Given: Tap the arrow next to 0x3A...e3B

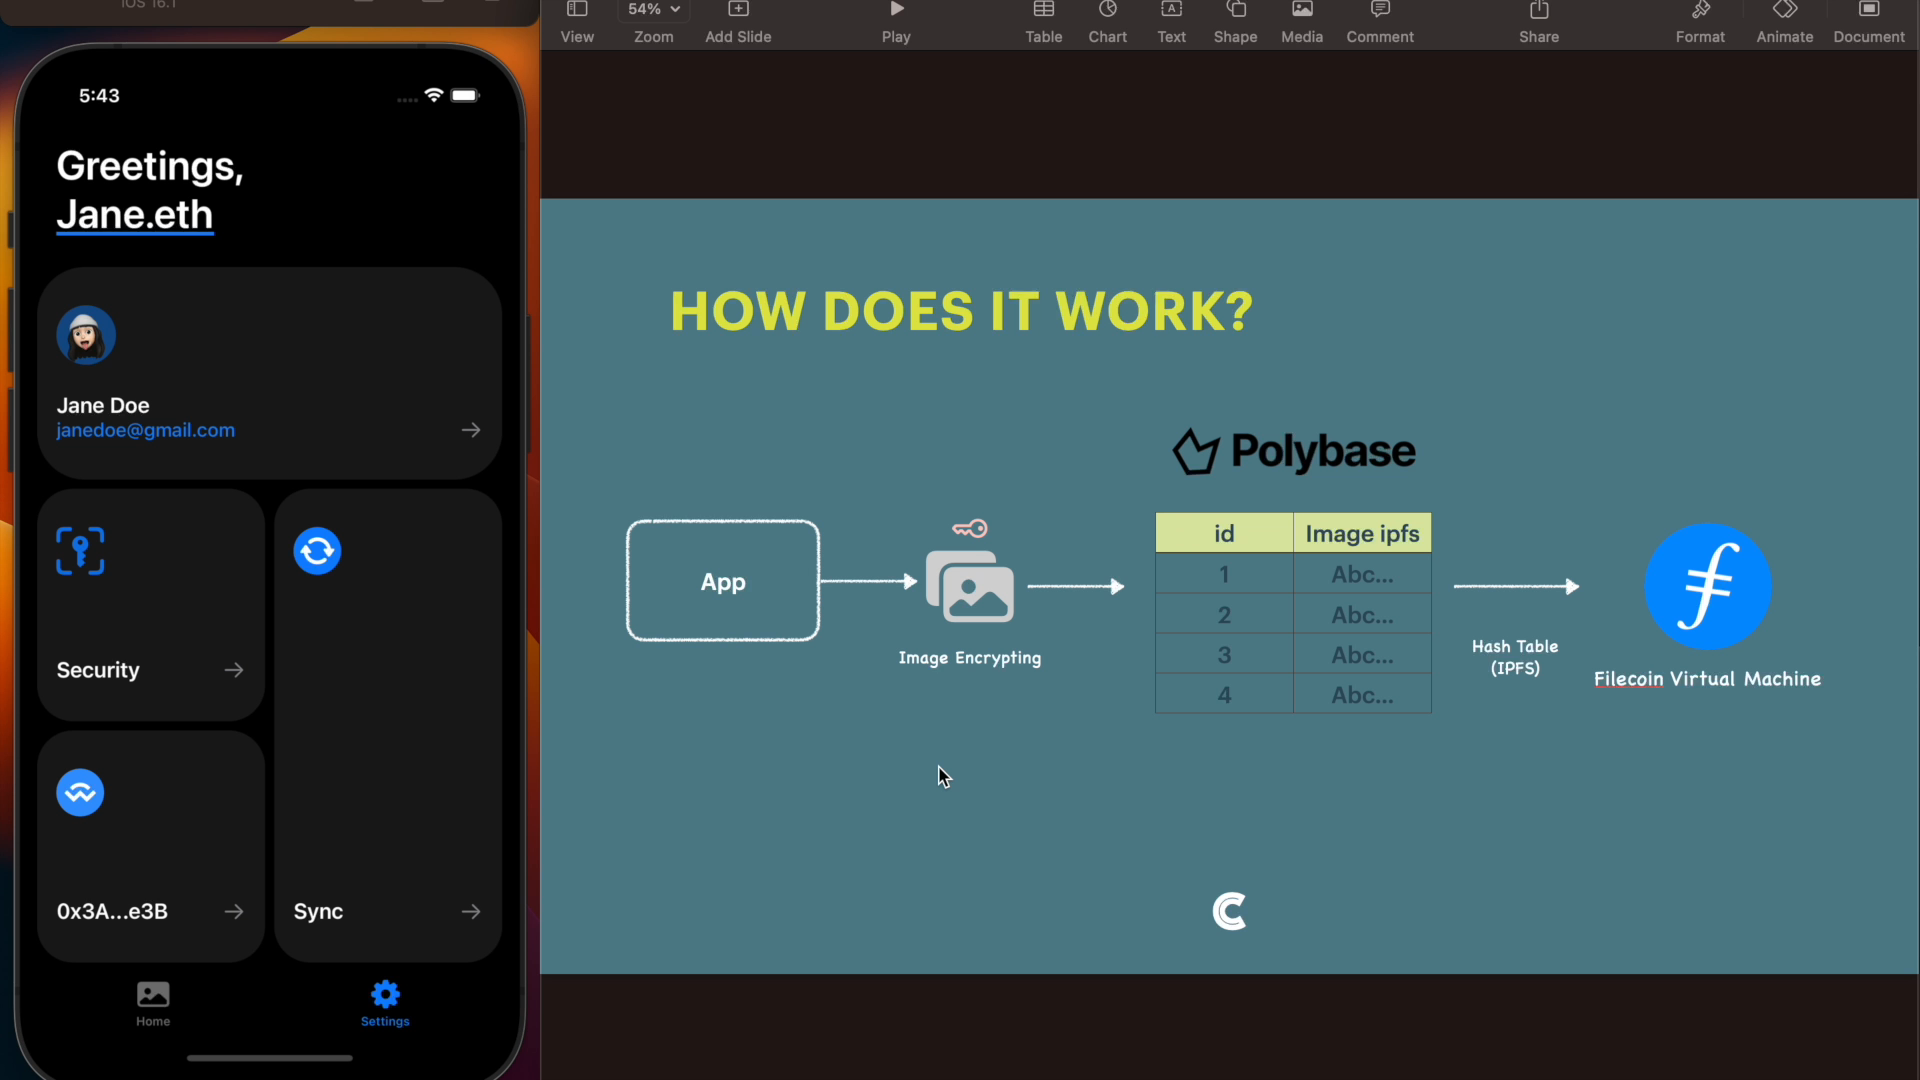Looking at the screenshot, I should coord(234,912).
